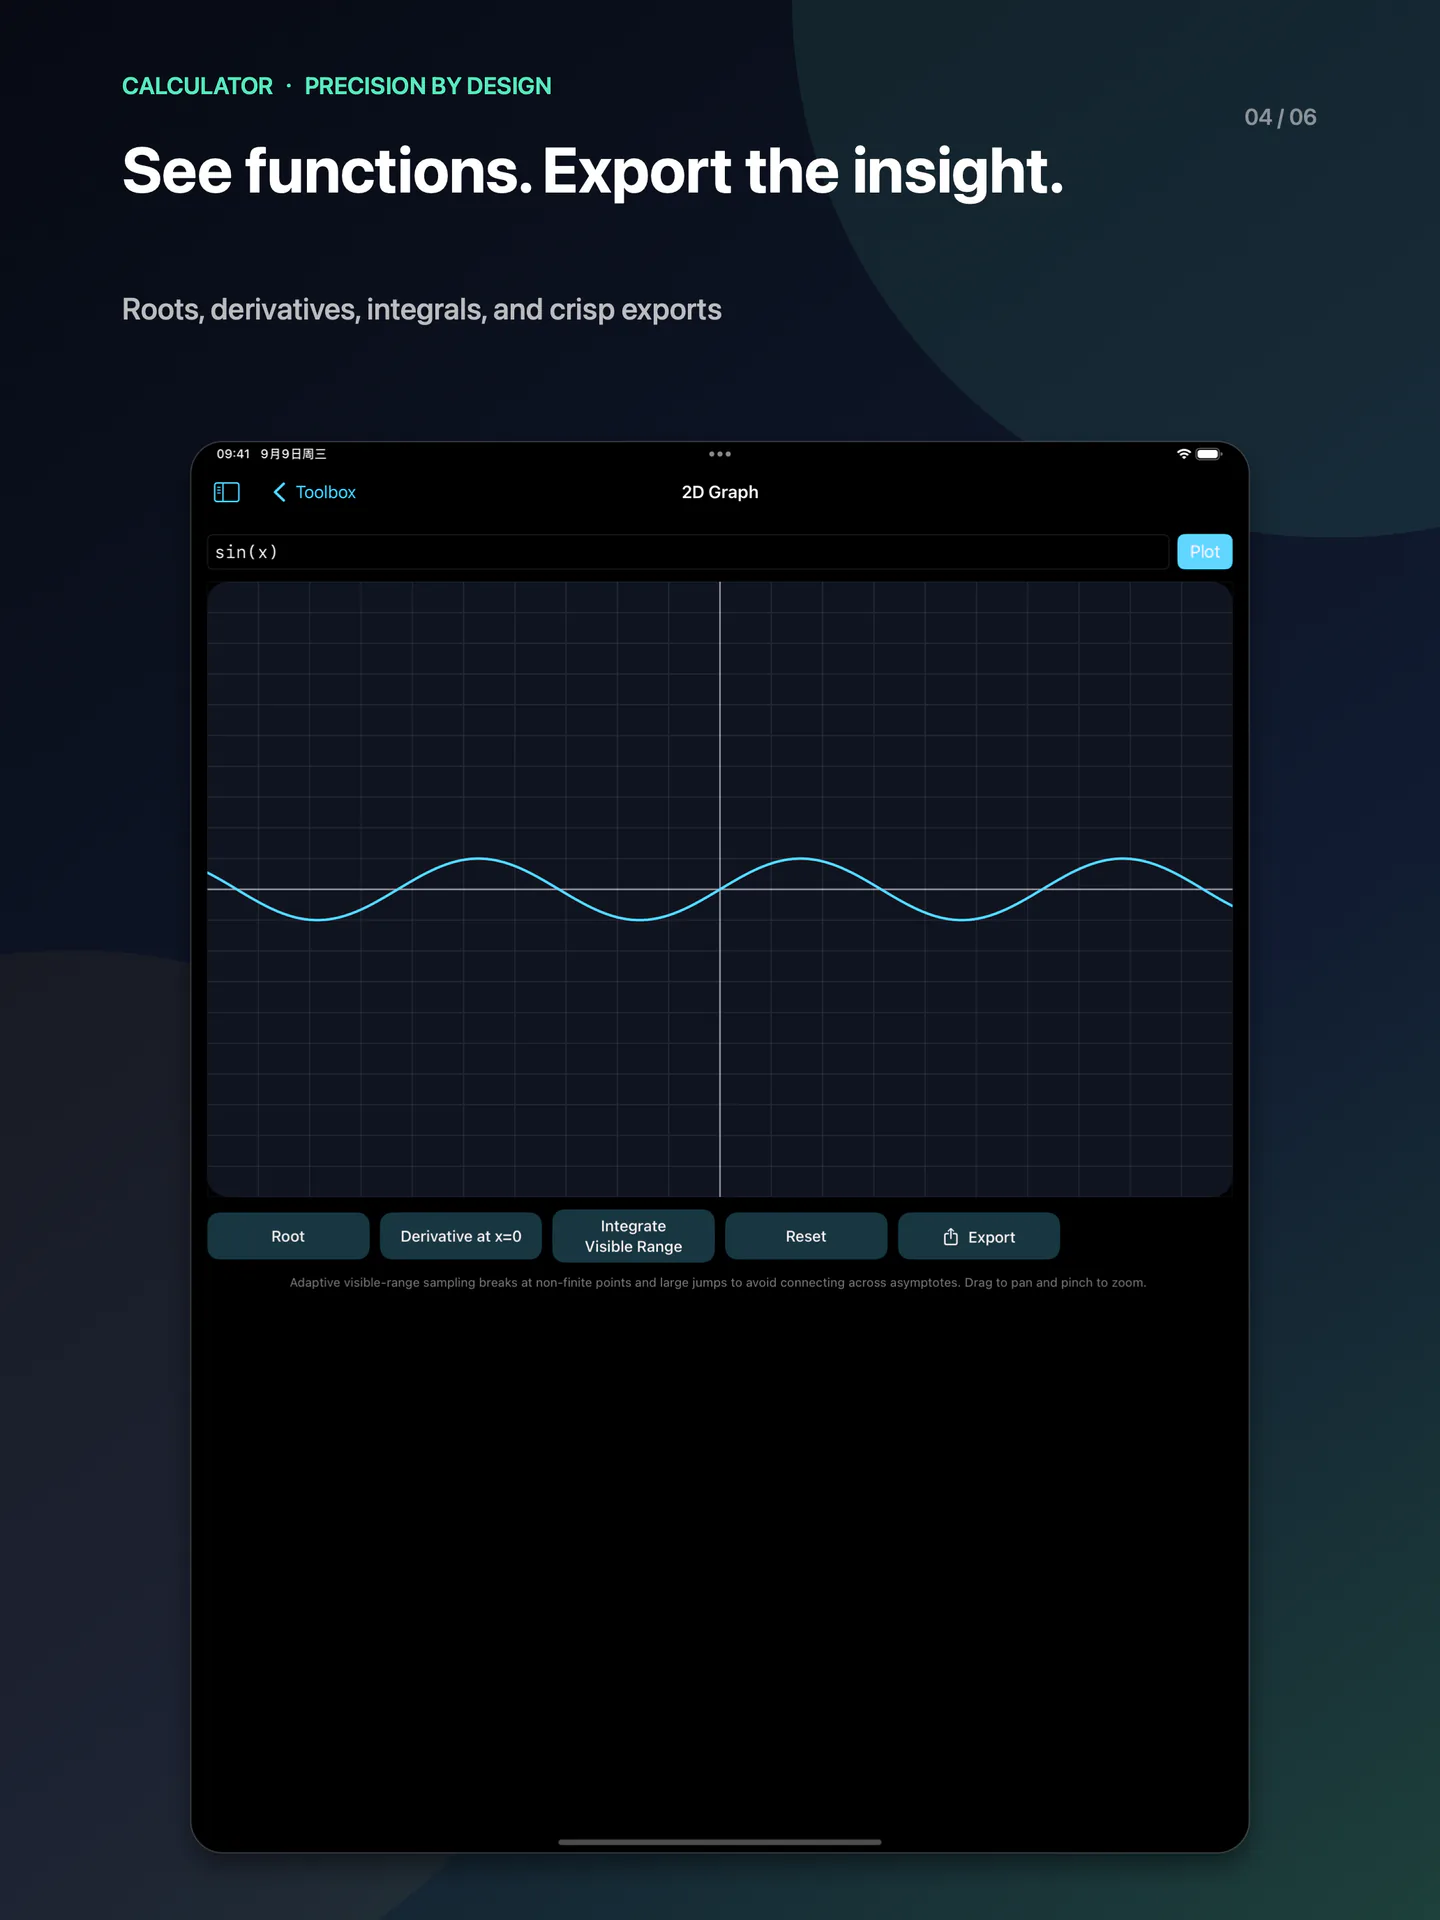
Task: Go back to Toolbox
Action: pyautogui.click(x=314, y=492)
